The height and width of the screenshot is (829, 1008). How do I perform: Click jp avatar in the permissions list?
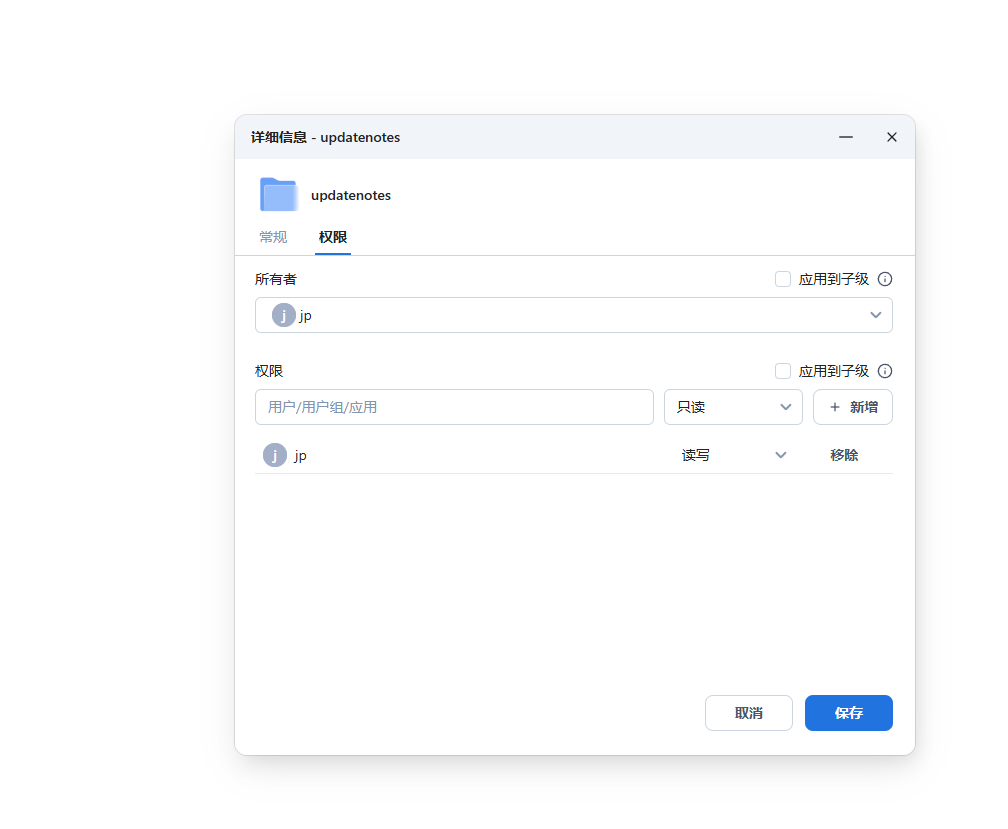click(x=274, y=455)
